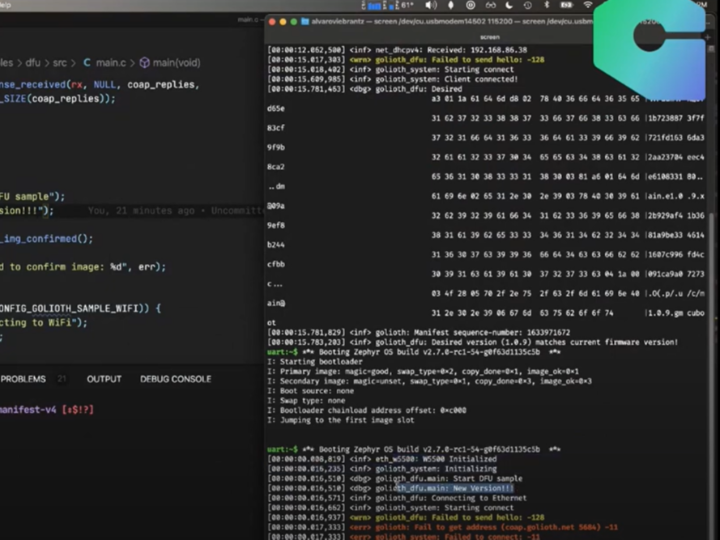Image resolution: width=720 pixels, height=540 pixels.
Task: Click the glasses icon in the menu bar
Action: (x=490, y=5)
